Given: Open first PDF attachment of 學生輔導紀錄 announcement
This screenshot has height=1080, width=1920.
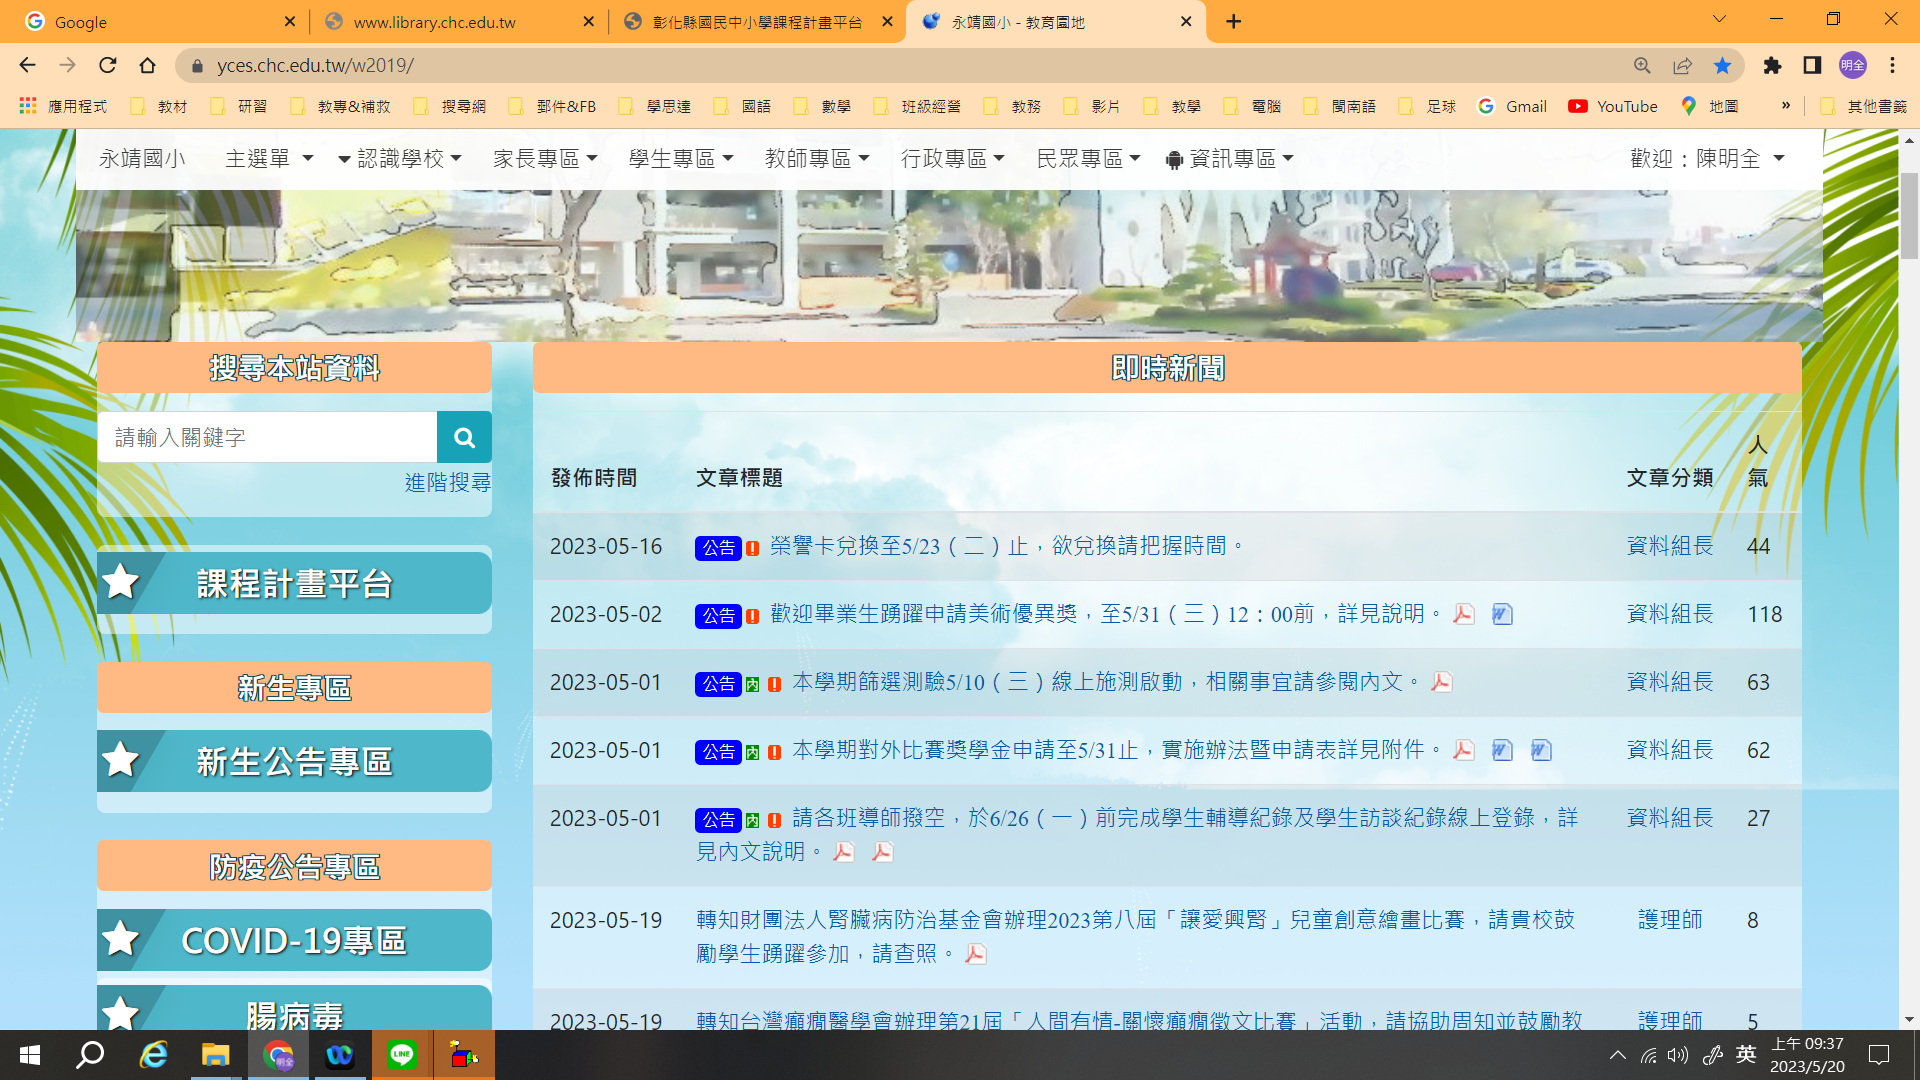Looking at the screenshot, I should pos(844,852).
